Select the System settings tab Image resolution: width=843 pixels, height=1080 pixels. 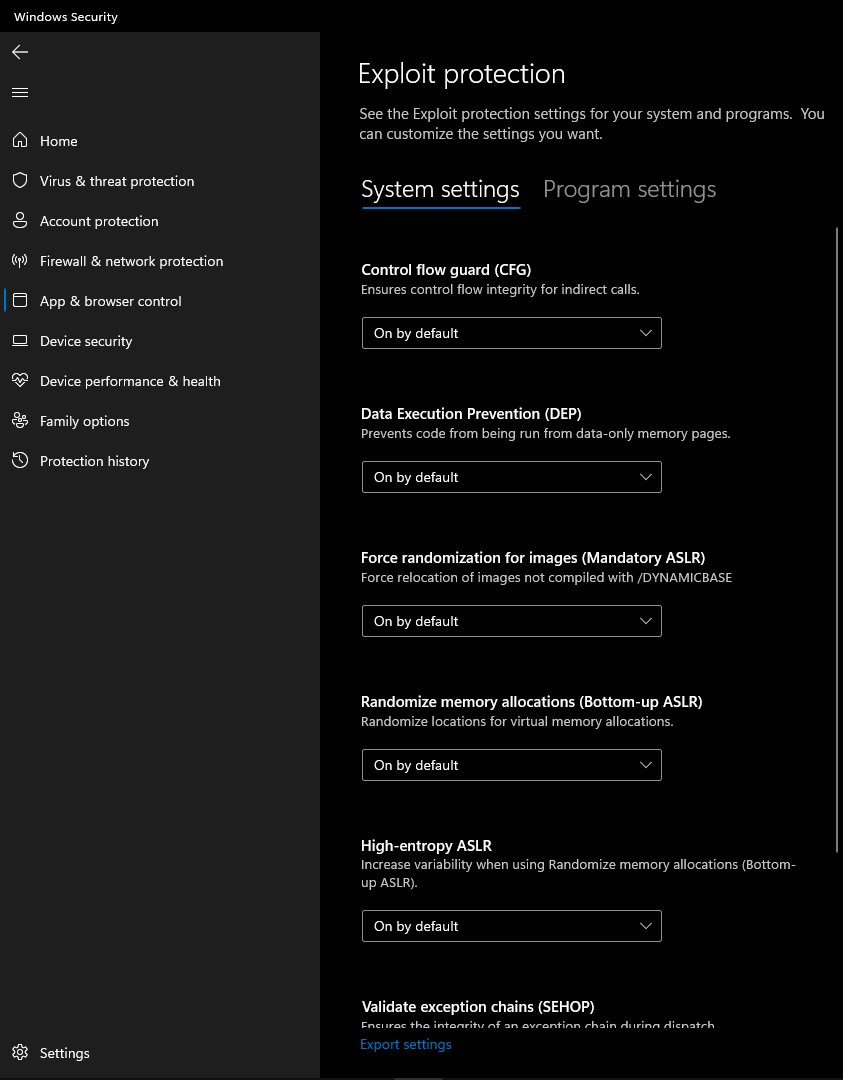pos(440,190)
